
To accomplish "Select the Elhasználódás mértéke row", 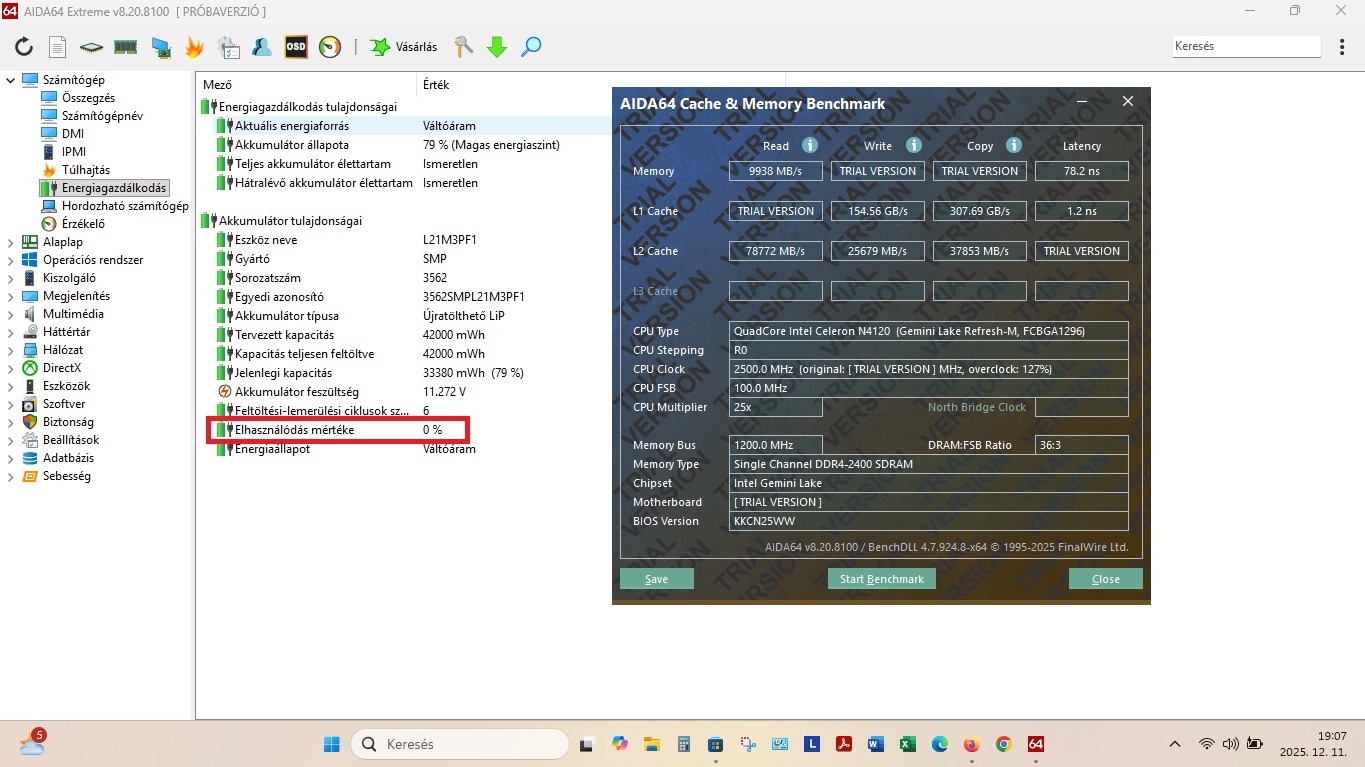I will coord(405,430).
